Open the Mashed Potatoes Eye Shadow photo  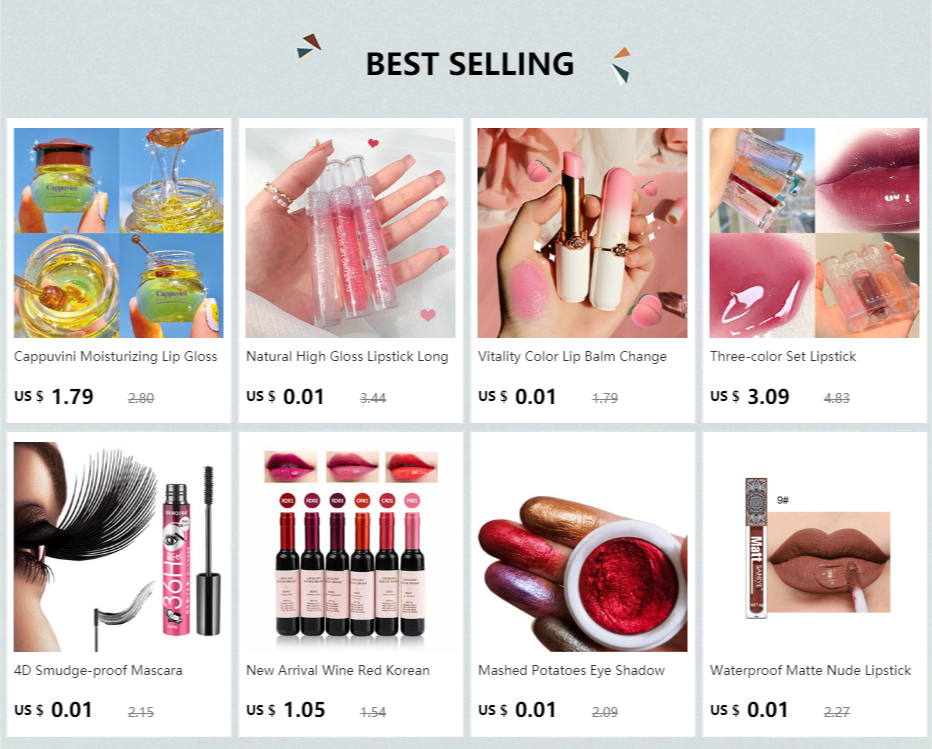(x=582, y=547)
